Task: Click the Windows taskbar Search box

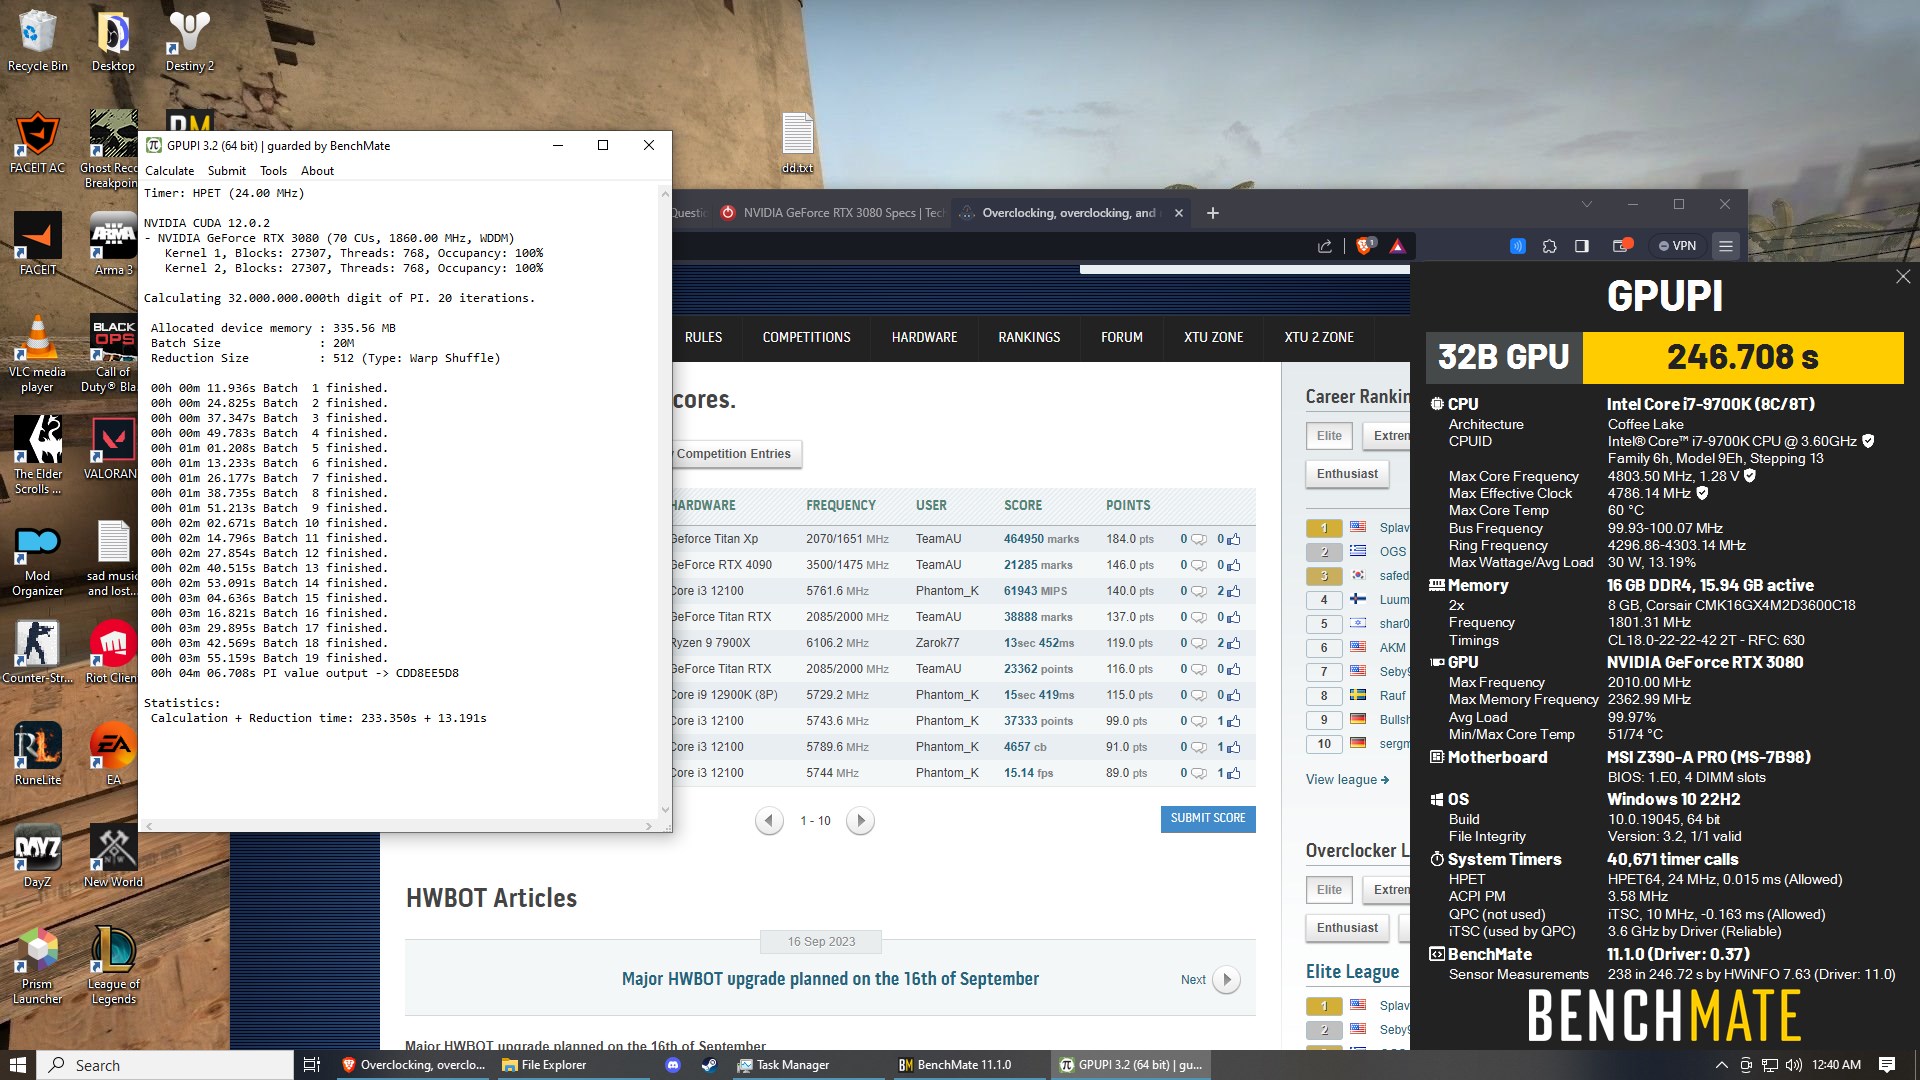Action: pos(166,1065)
